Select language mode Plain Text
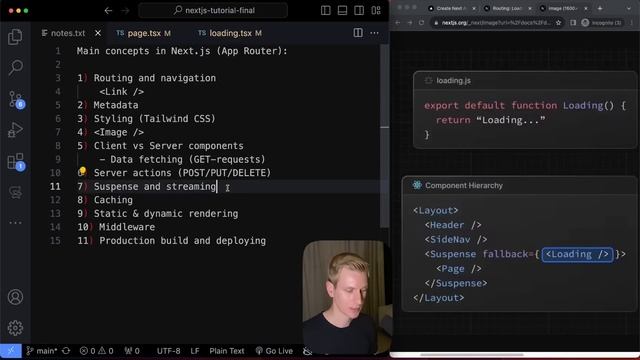This screenshot has width=640, height=360. tap(227, 351)
